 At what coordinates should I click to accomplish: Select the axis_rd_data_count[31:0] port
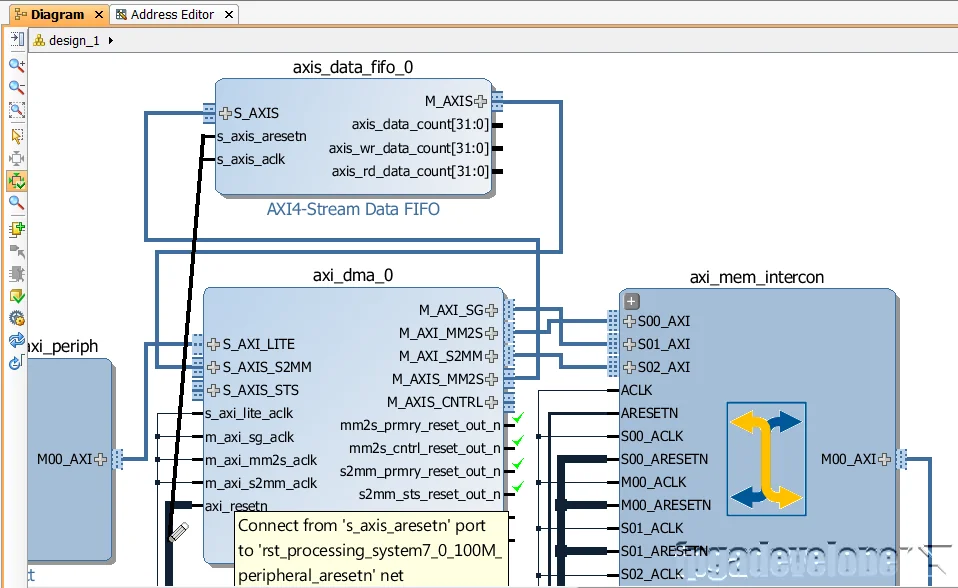(x=411, y=171)
